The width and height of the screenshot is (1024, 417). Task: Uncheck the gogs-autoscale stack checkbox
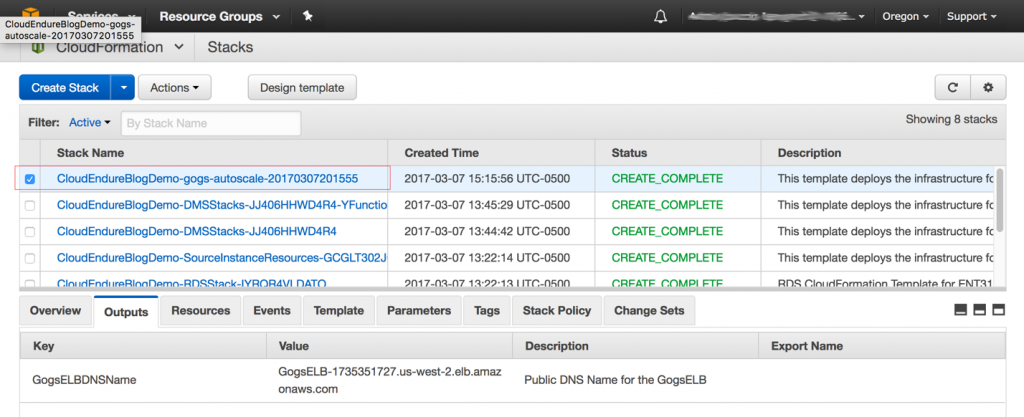(30, 179)
